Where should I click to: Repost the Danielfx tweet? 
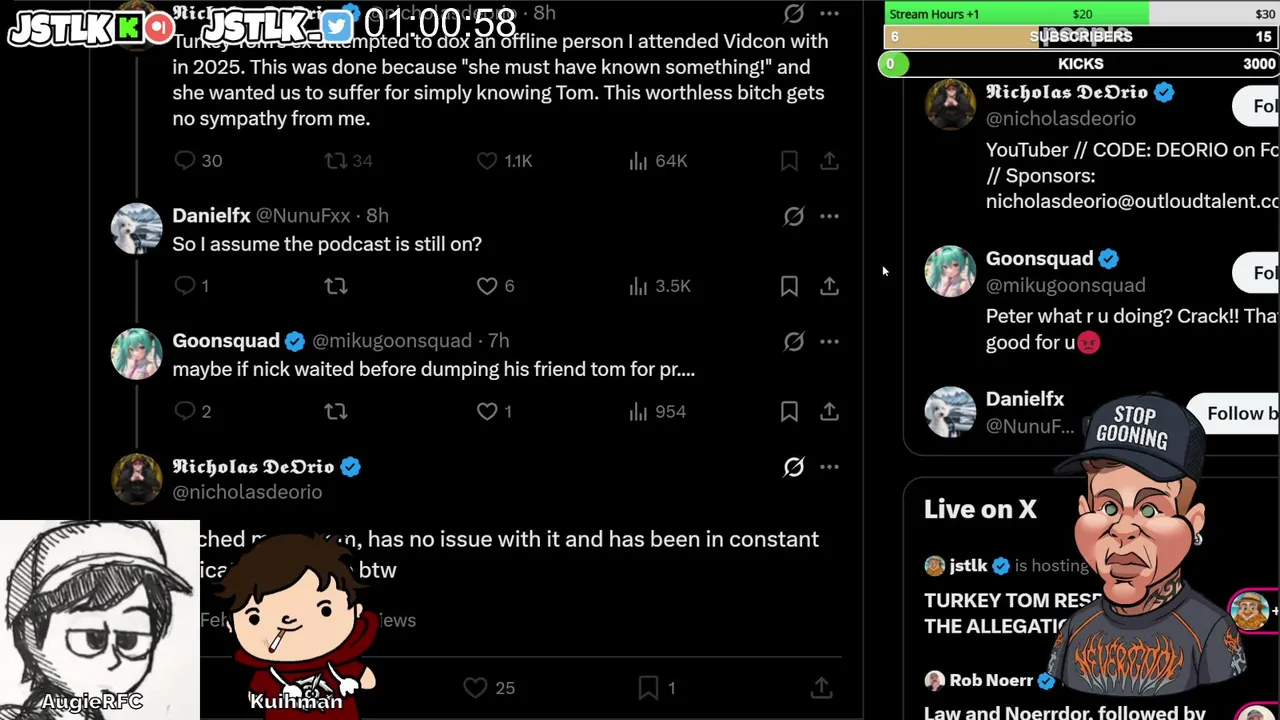click(x=336, y=286)
